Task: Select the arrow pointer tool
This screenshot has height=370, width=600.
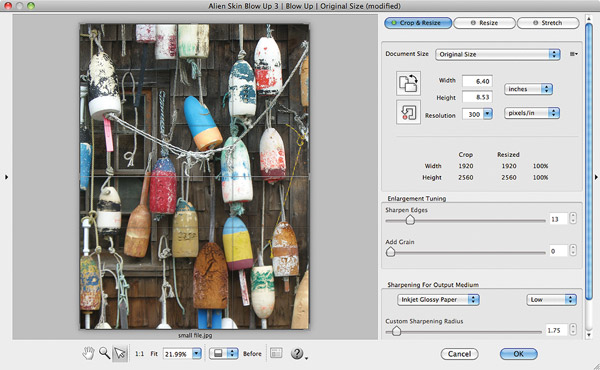Action: coord(120,353)
